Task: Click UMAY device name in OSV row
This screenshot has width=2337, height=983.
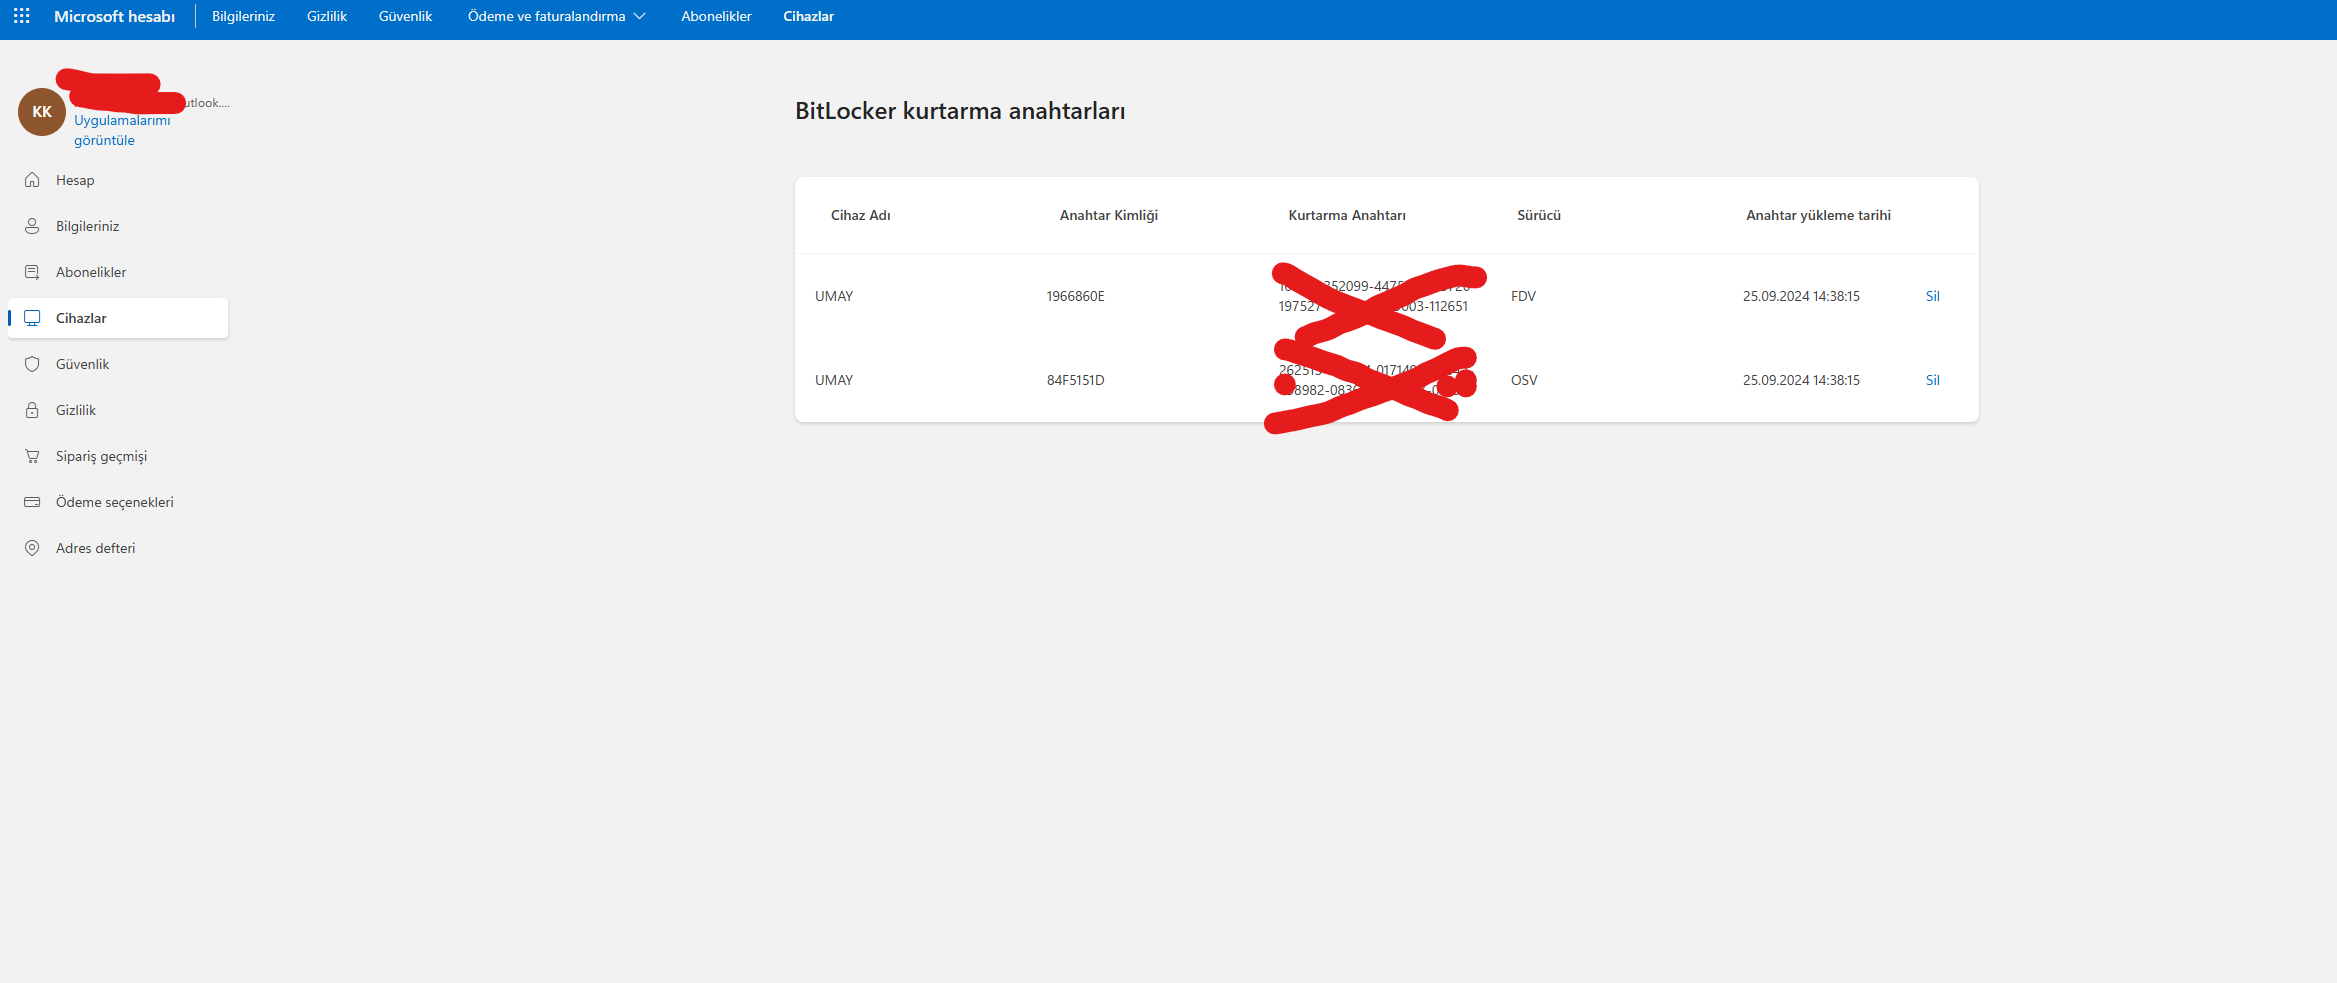Action: pos(834,380)
